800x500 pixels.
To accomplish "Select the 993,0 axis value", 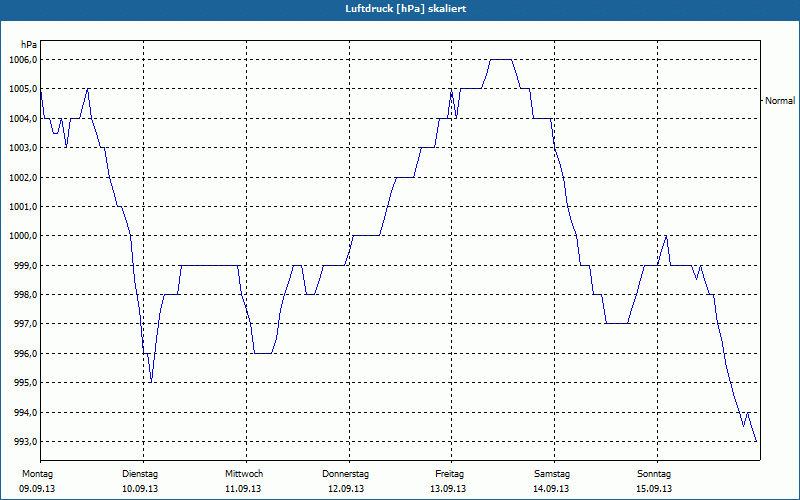I will [26, 442].
